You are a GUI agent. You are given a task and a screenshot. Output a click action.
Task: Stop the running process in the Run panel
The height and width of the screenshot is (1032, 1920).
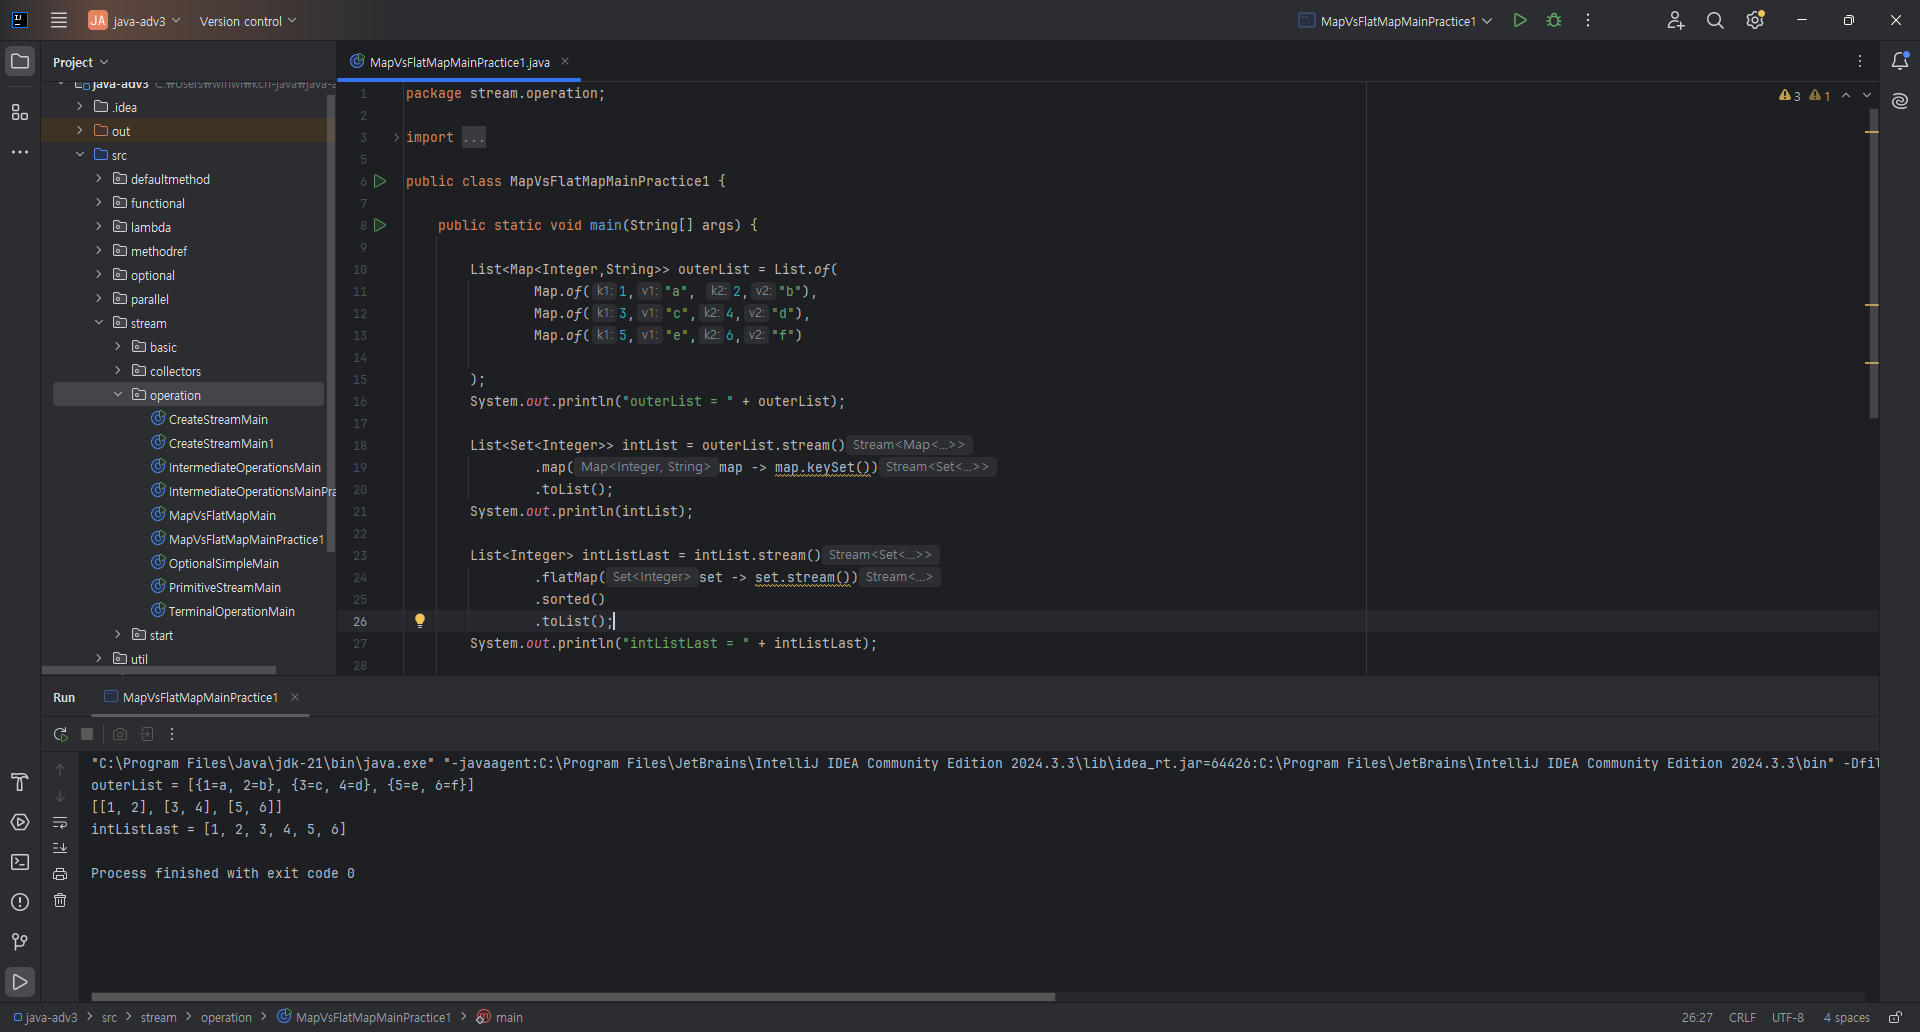click(x=87, y=734)
